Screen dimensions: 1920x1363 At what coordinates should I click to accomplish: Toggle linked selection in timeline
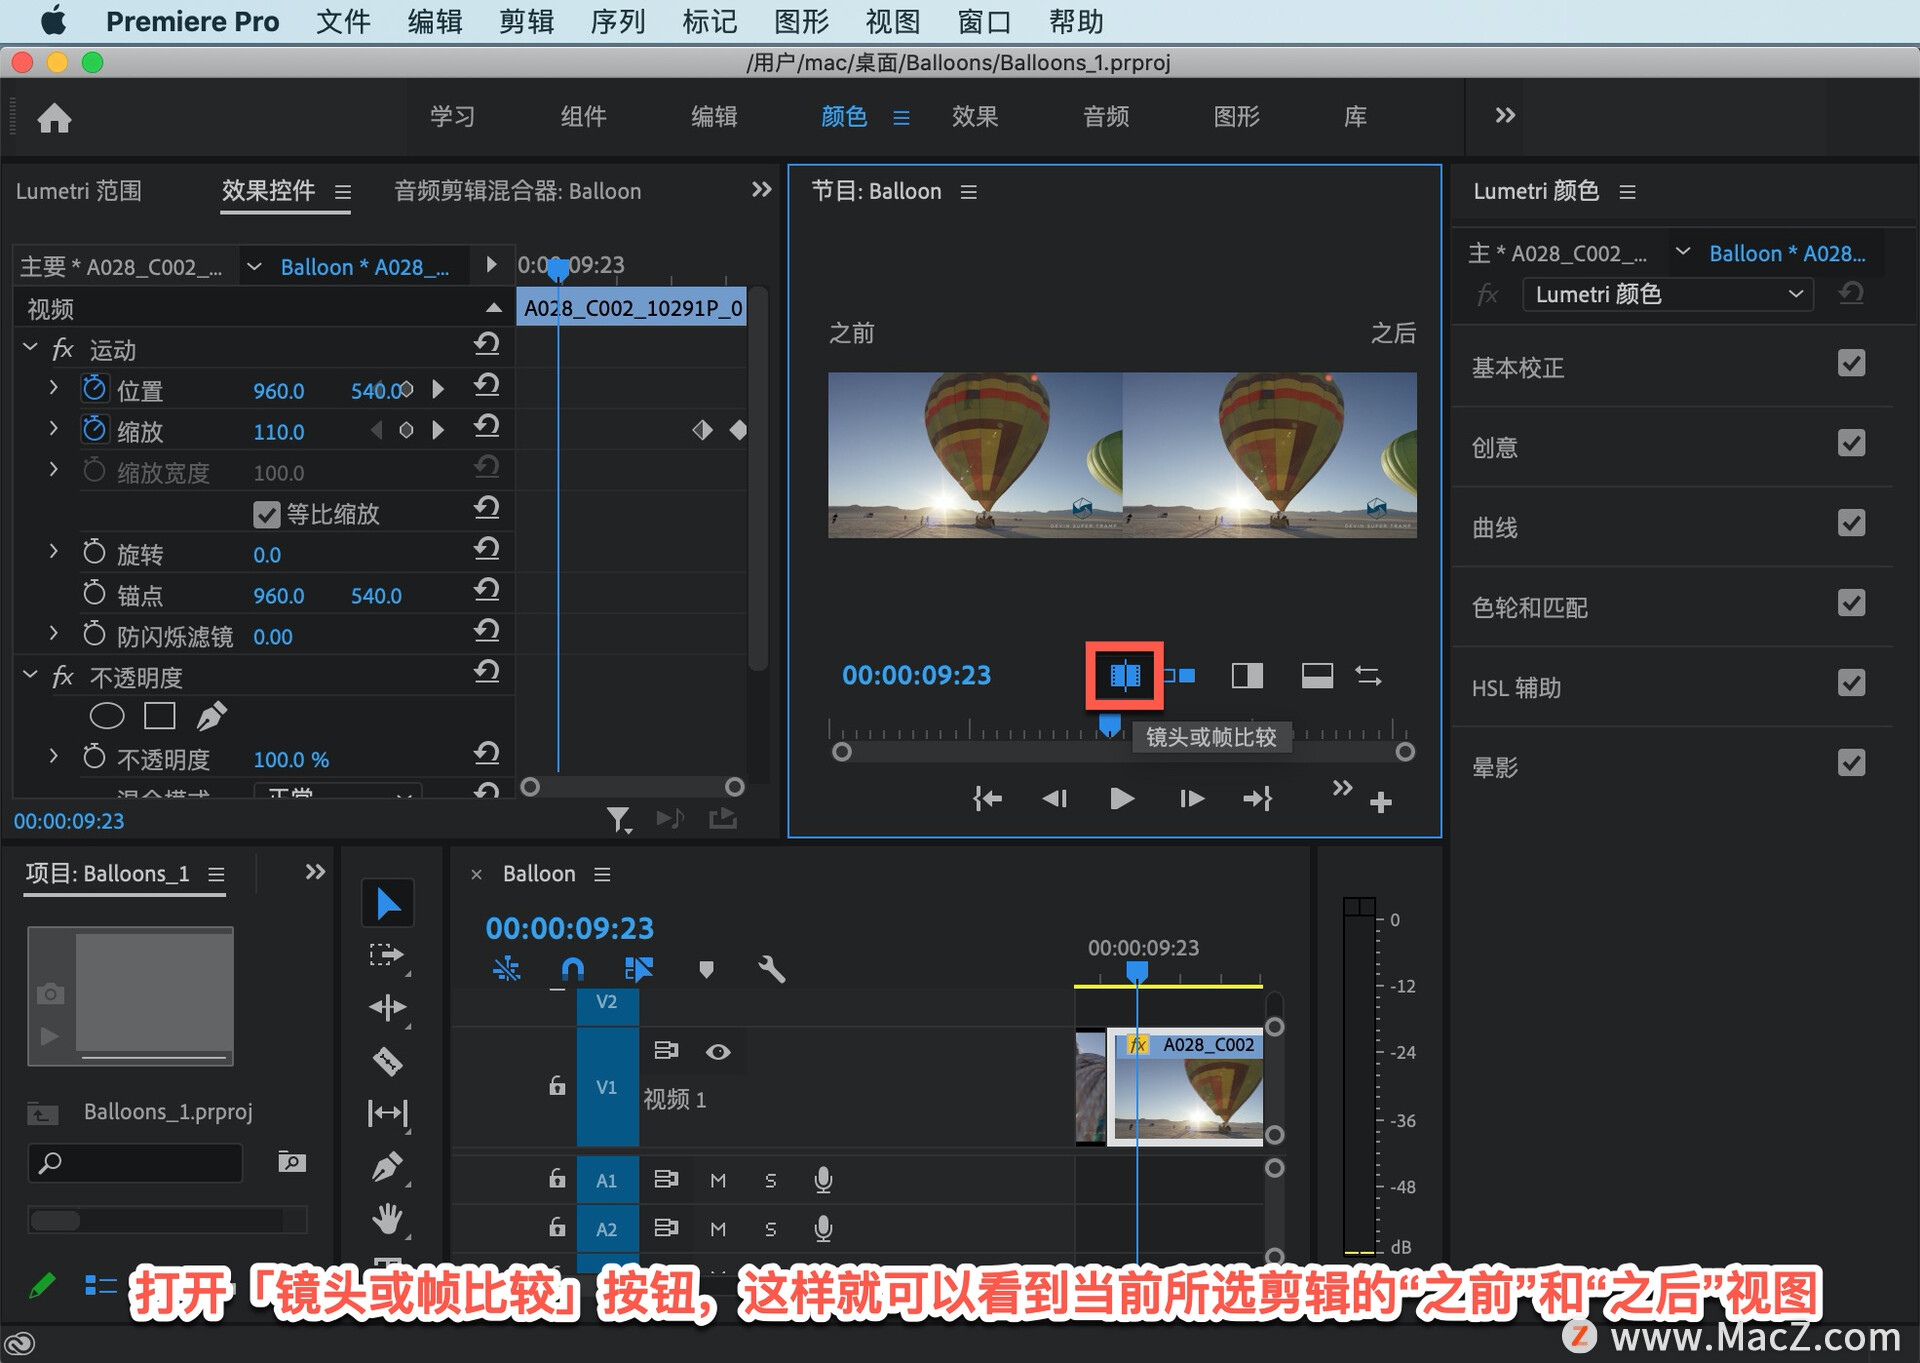[639, 969]
